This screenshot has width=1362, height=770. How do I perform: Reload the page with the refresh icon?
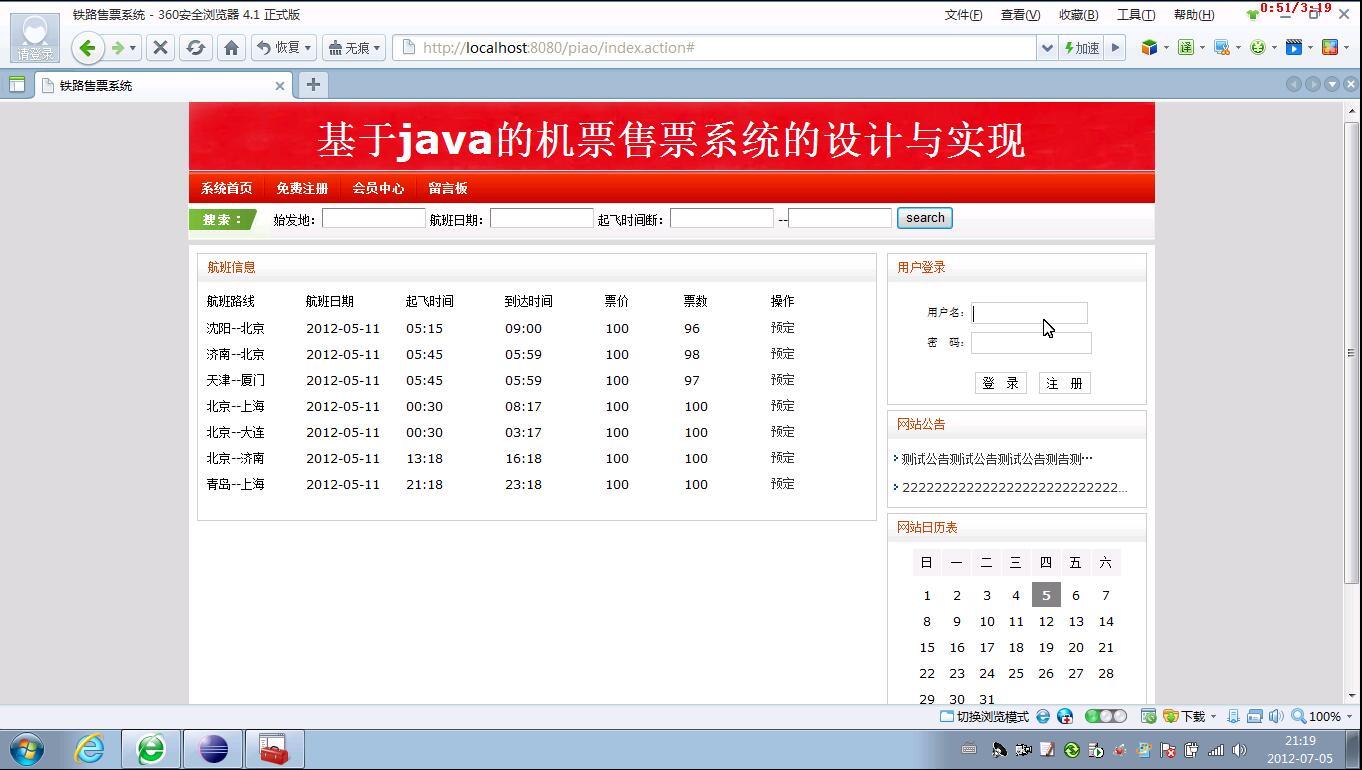196,48
